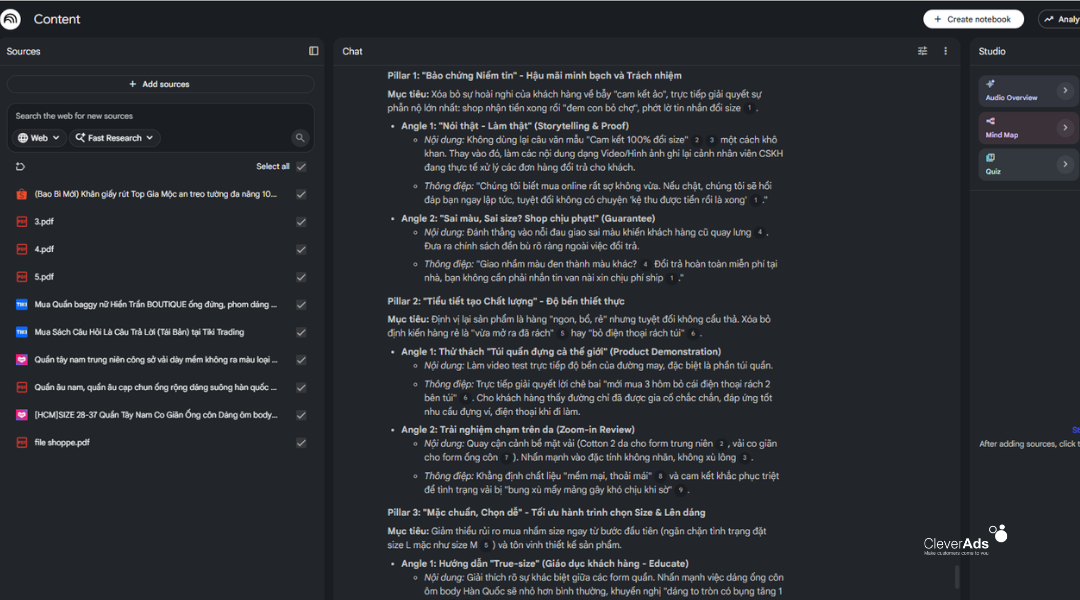Click the Quiz icon
Viewport: 1080px width, 600px height.
coord(990,158)
